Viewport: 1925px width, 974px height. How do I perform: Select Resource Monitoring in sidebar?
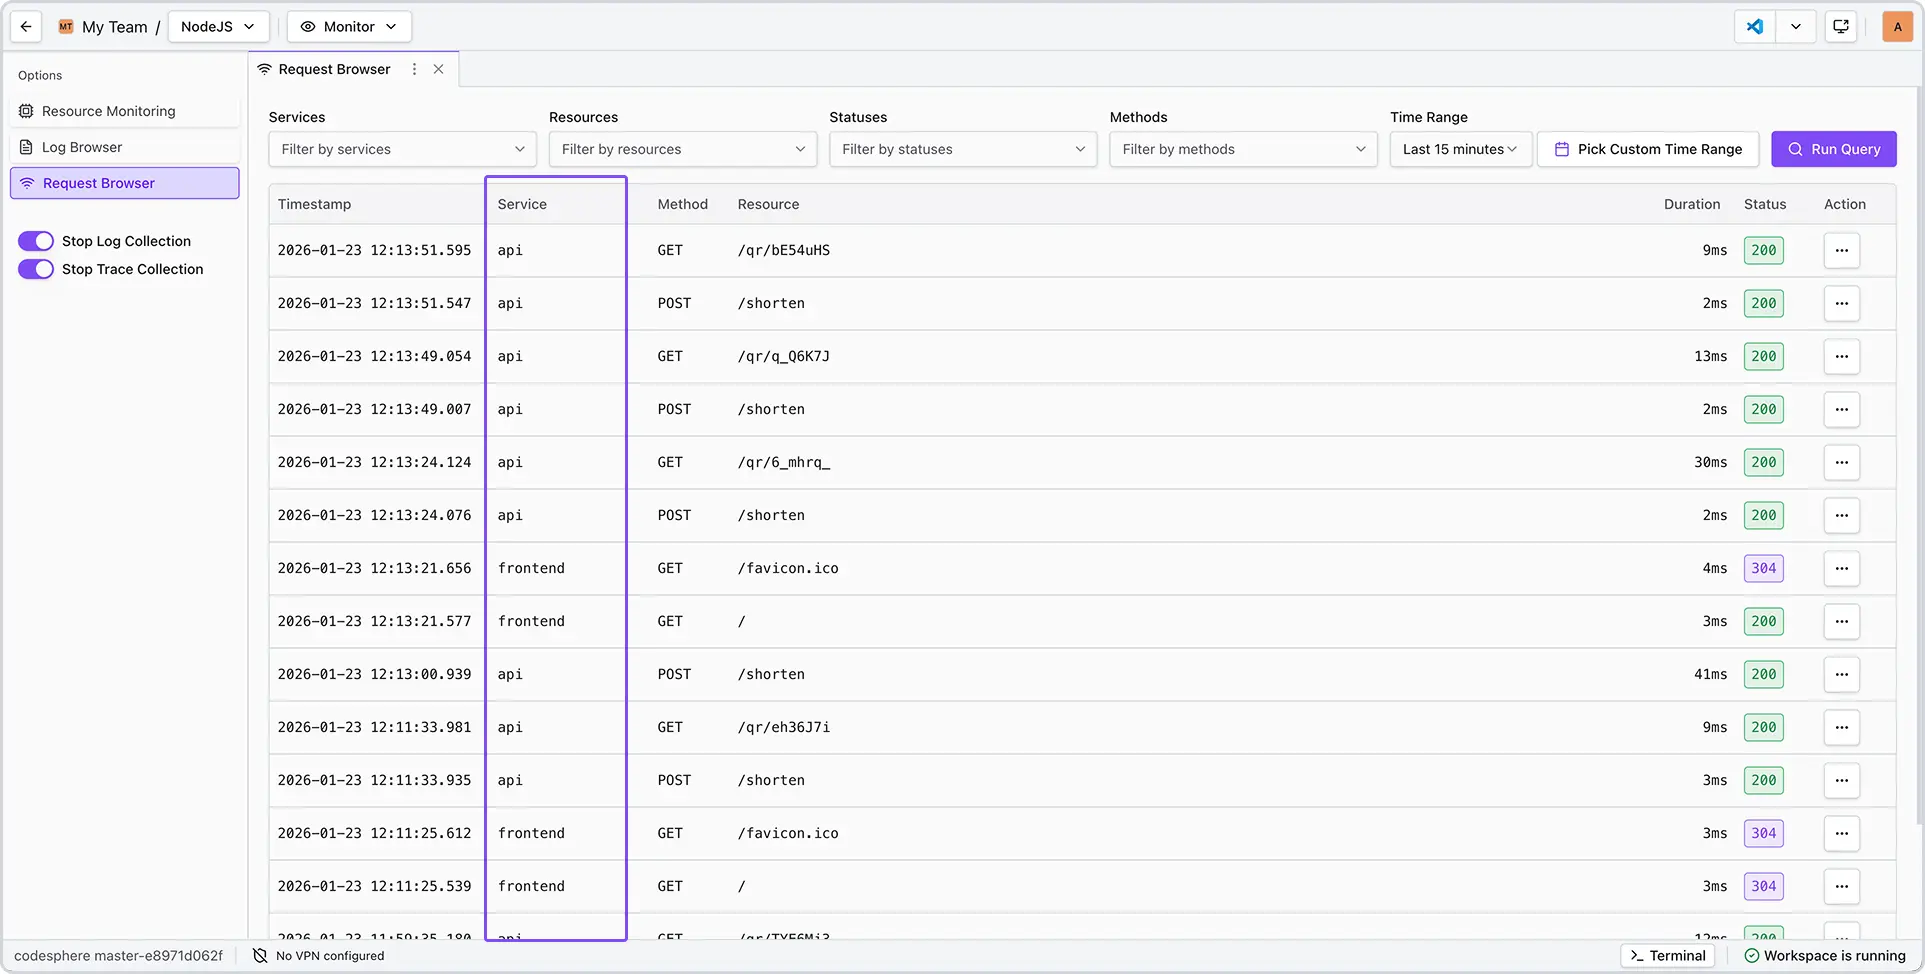pos(108,111)
